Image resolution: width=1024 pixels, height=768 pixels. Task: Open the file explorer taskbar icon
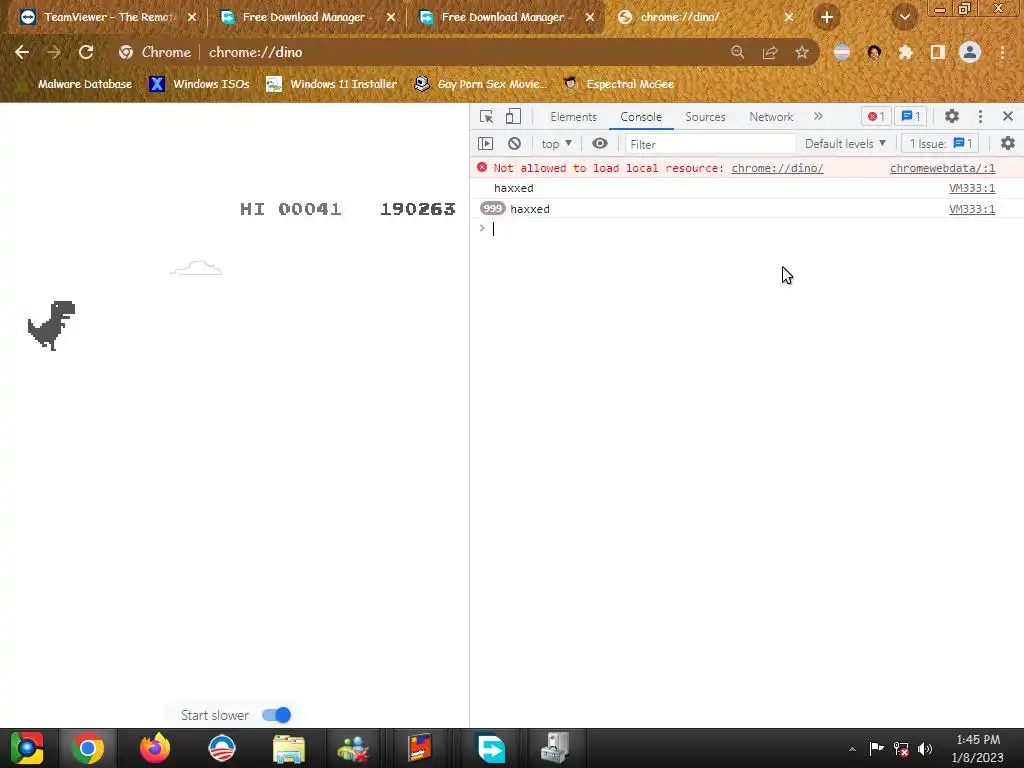(289, 748)
